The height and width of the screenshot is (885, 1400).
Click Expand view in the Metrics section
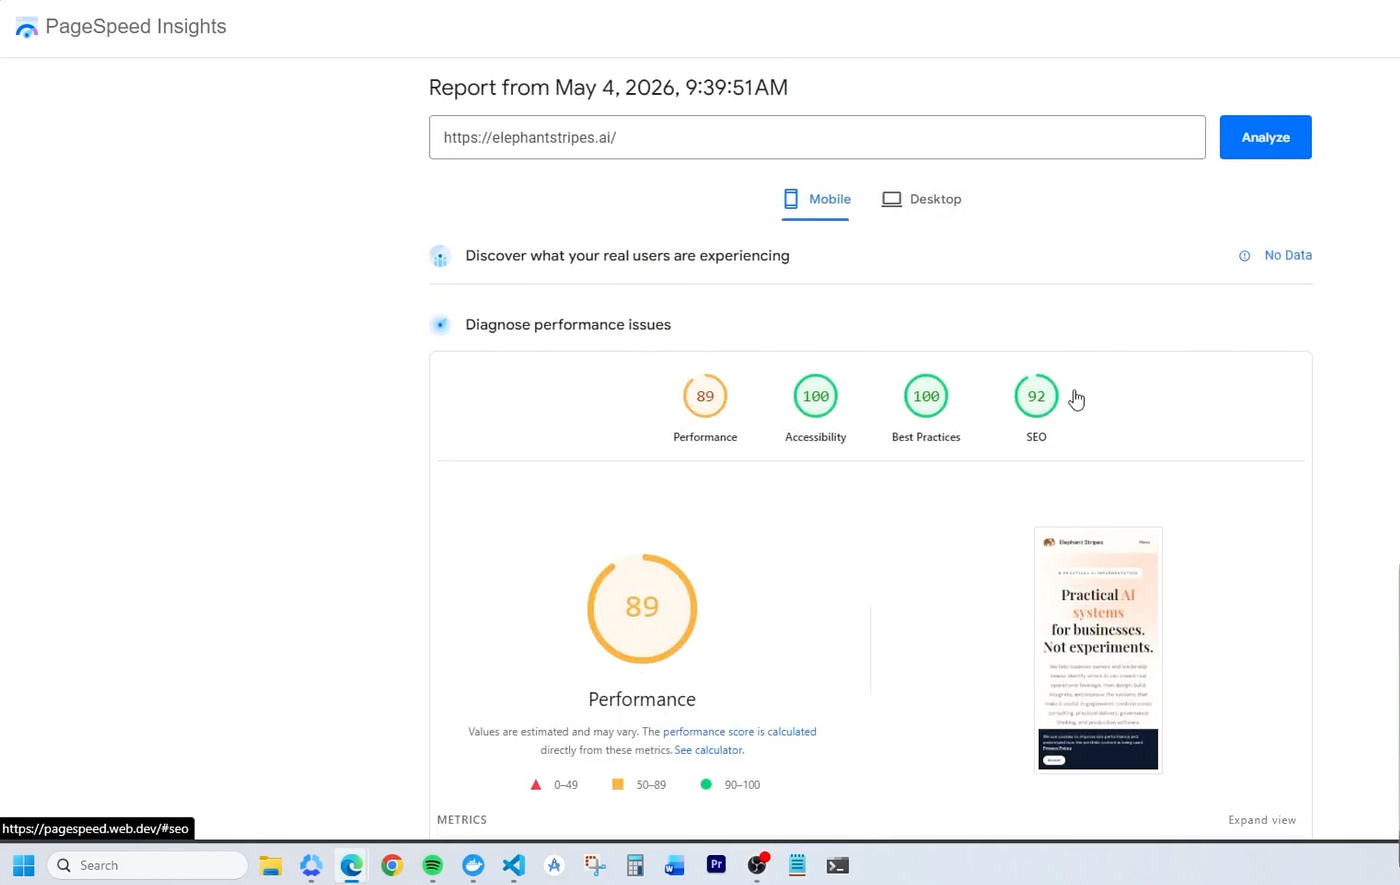click(1262, 820)
